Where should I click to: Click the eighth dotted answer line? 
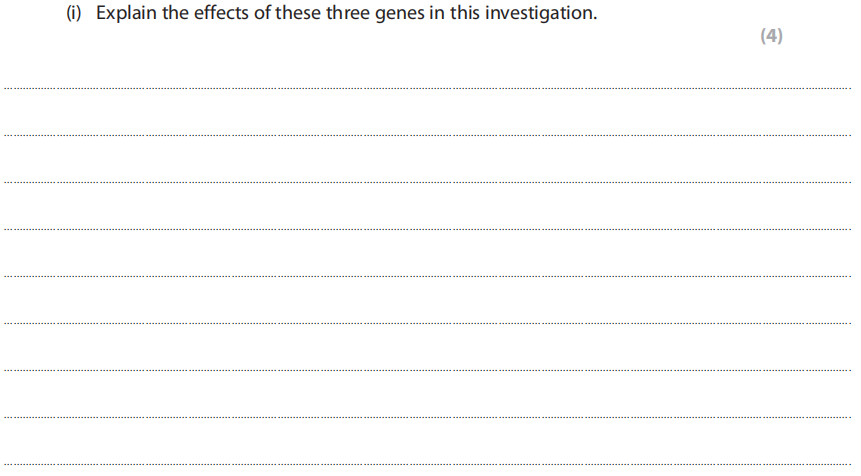[x=430, y=418]
